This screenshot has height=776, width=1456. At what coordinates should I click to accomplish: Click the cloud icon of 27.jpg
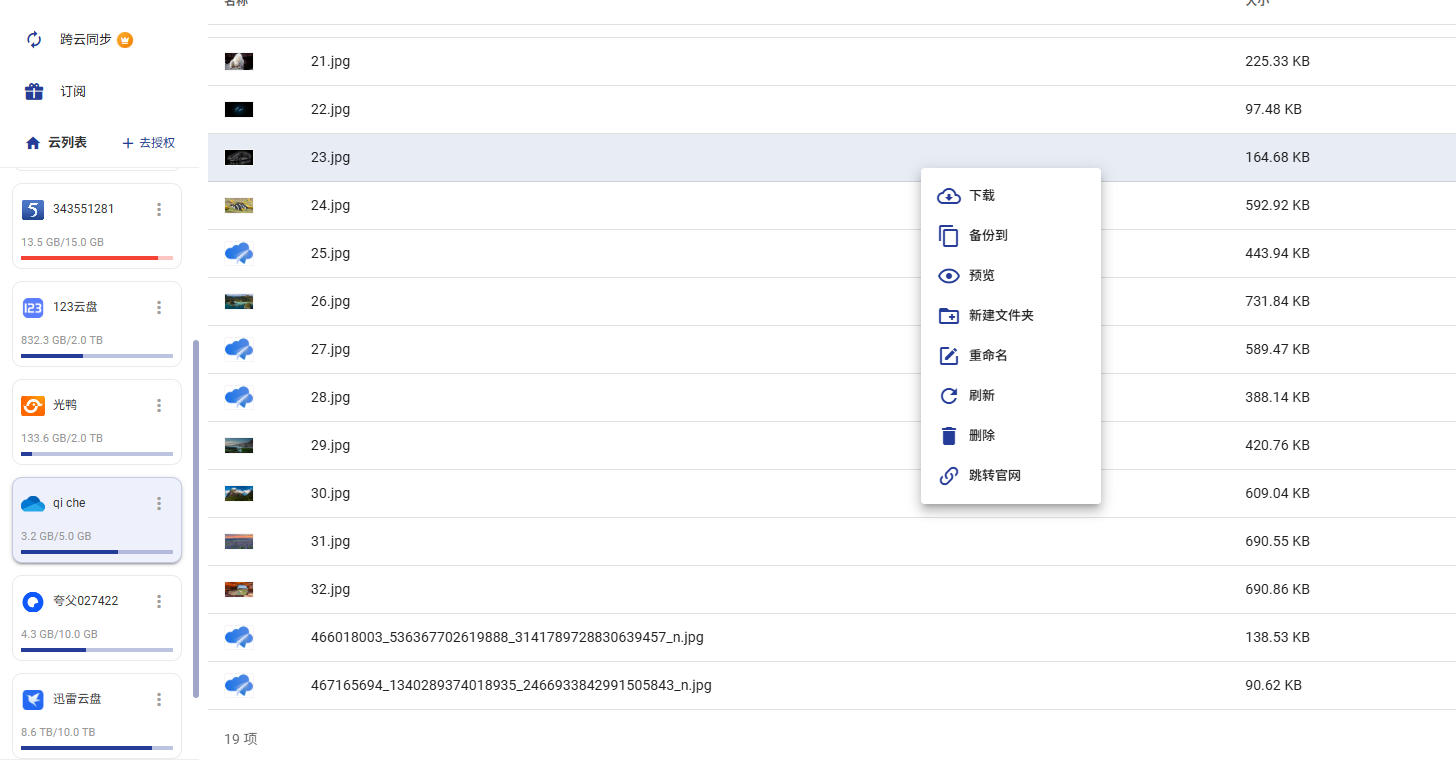[239, 349]
